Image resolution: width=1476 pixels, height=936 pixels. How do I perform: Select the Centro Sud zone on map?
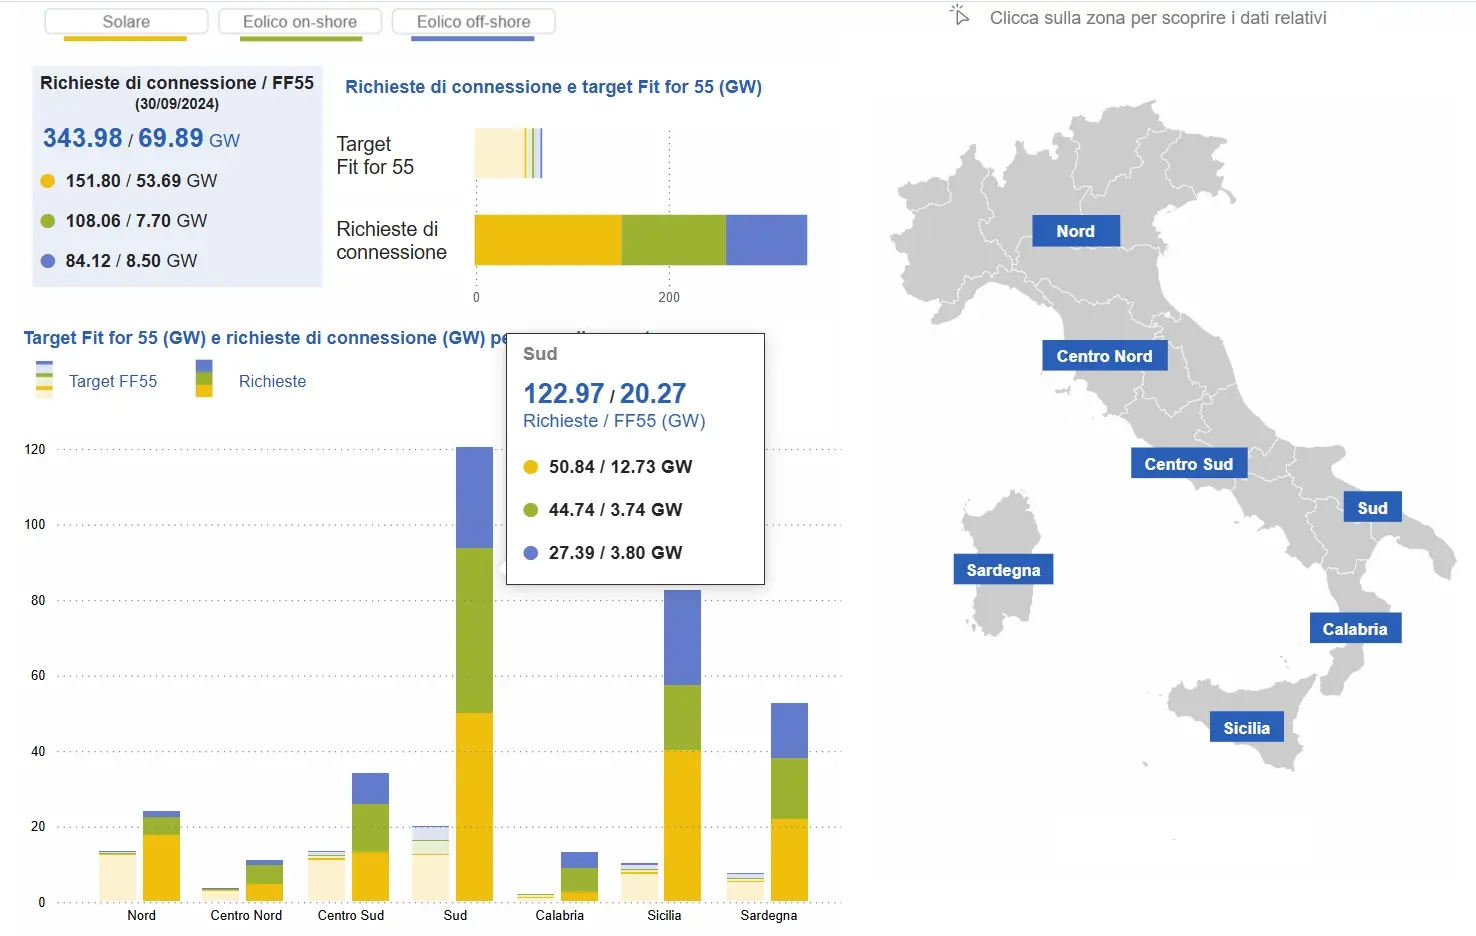(1189, 464)
